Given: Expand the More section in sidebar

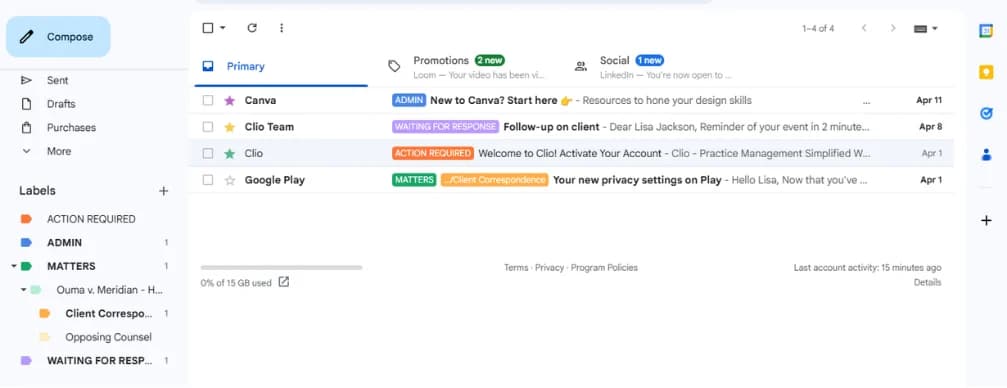Looking at the screenshot, I should point(58,152).
